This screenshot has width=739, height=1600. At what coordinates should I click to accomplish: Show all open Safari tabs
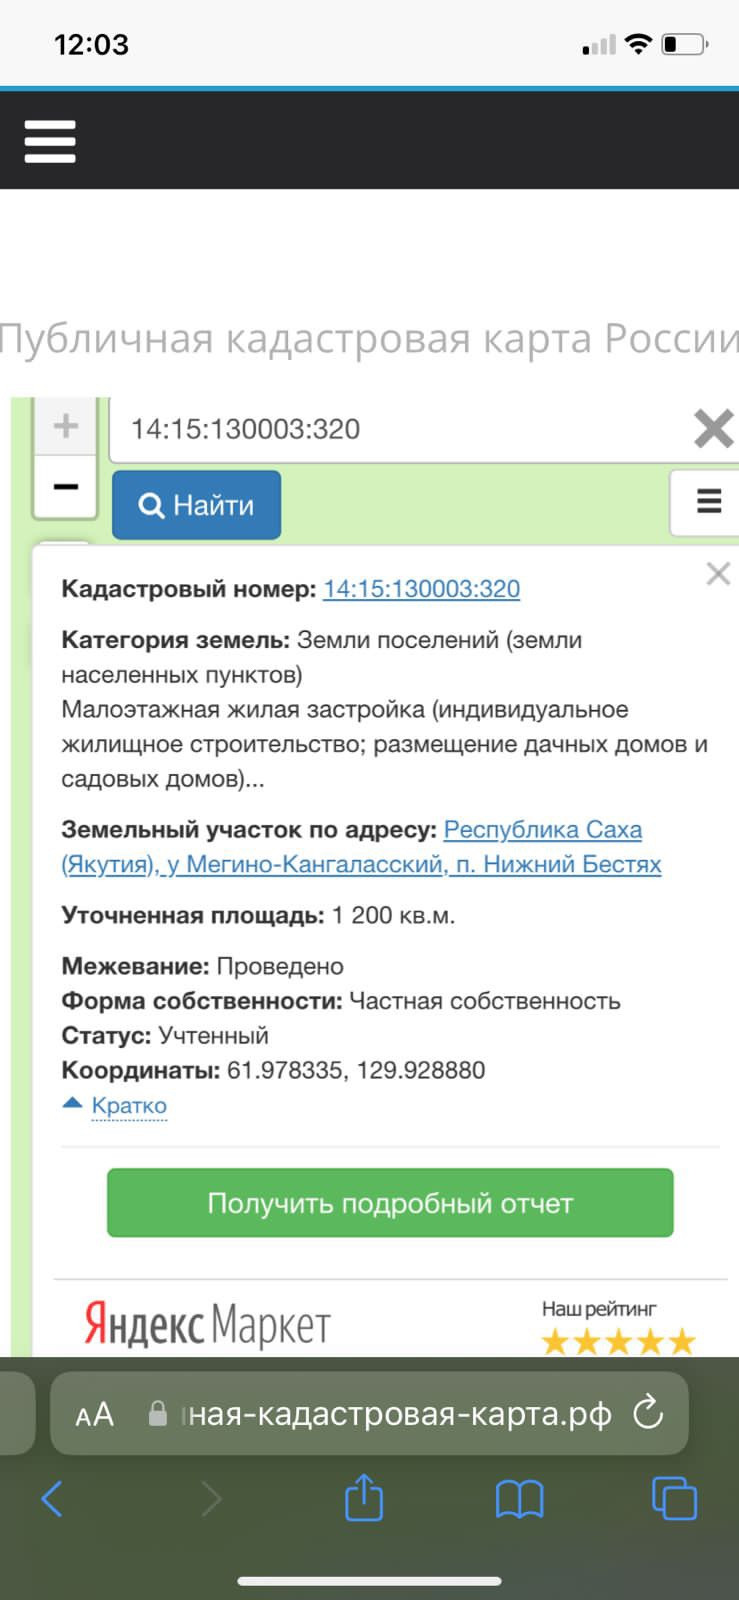click(x=674, y=1498)
